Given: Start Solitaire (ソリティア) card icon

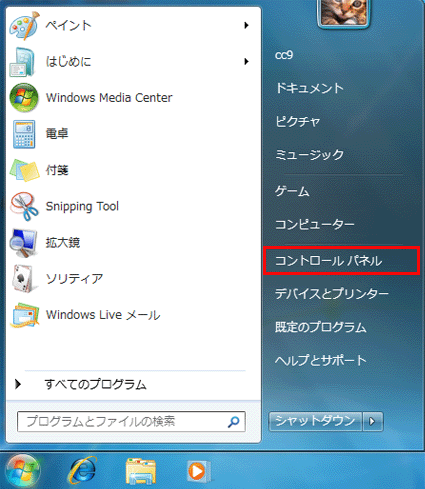Looking at the screenshot, I should 23,279.
